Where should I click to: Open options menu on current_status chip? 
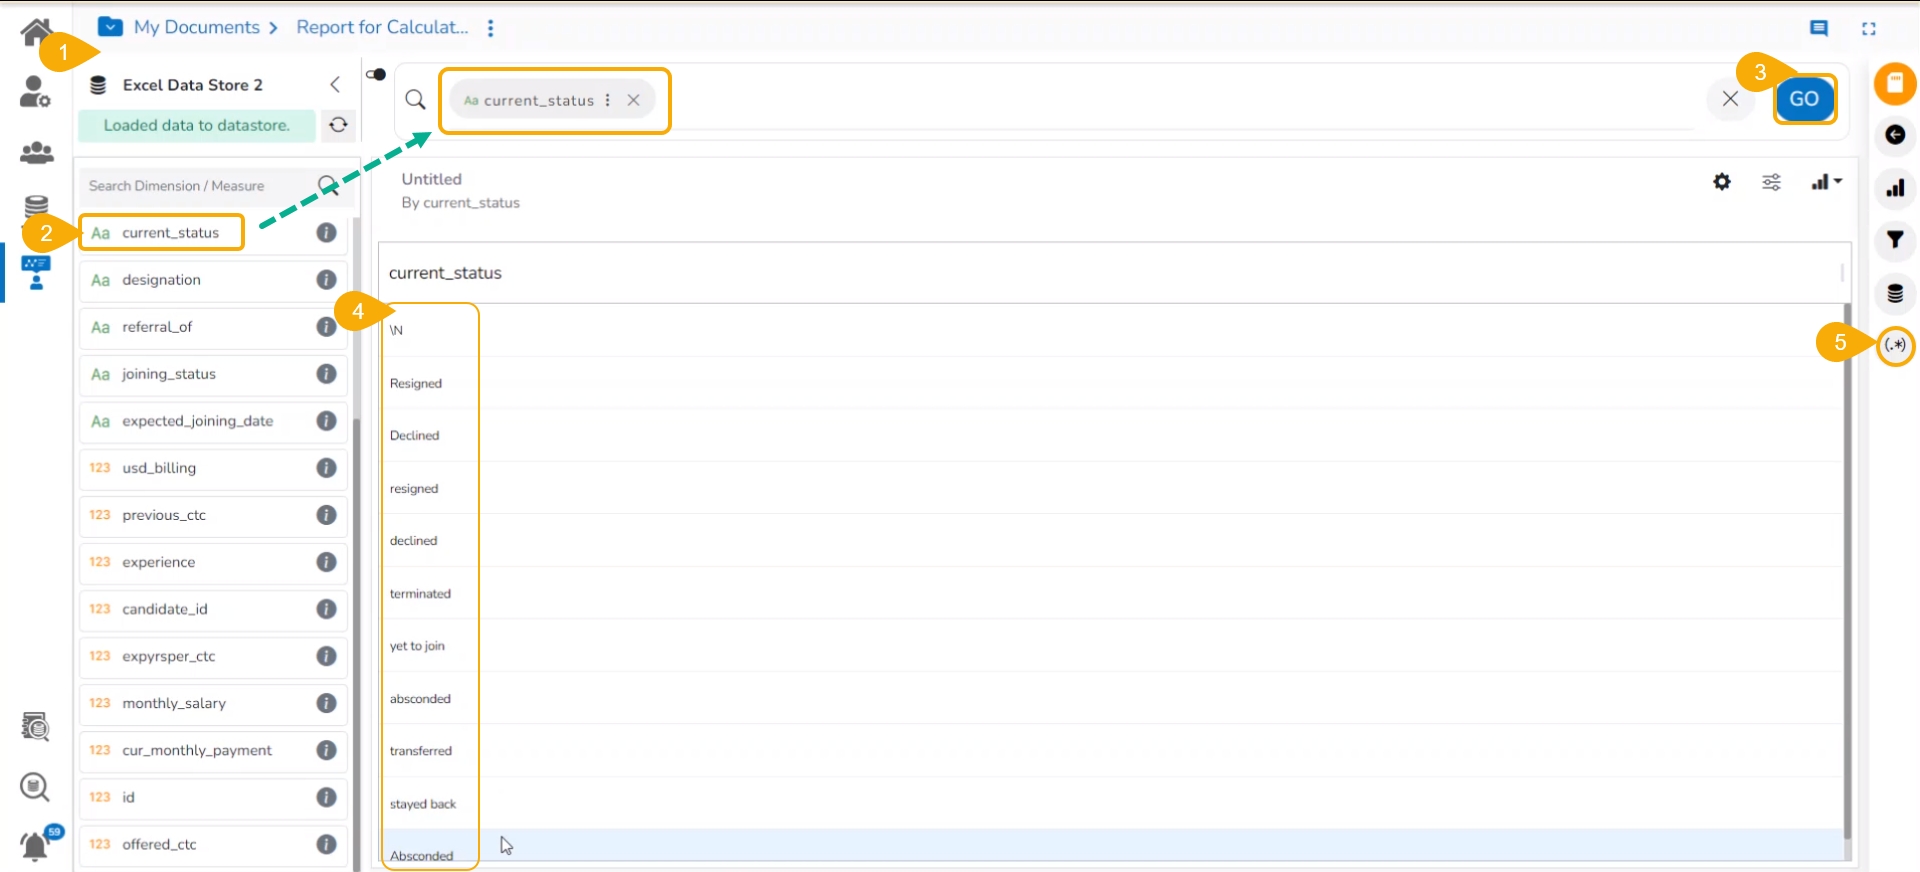point(607,100)
